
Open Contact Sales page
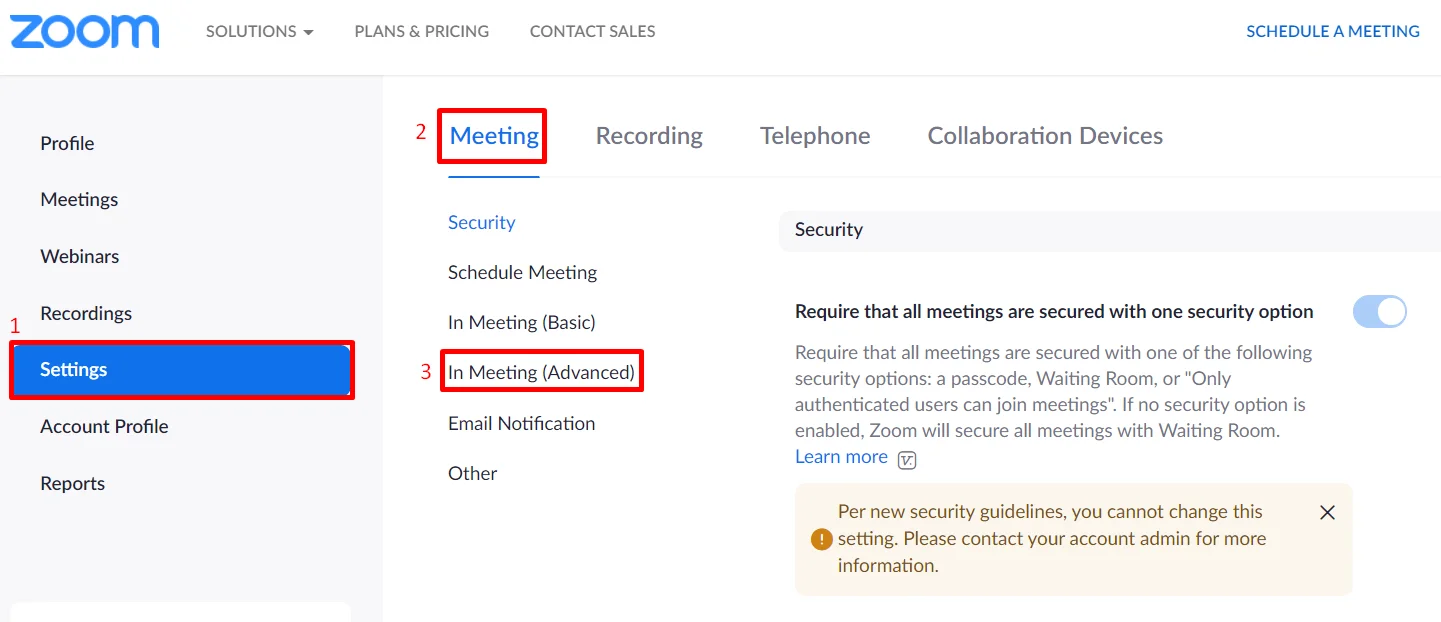point(593,31)
